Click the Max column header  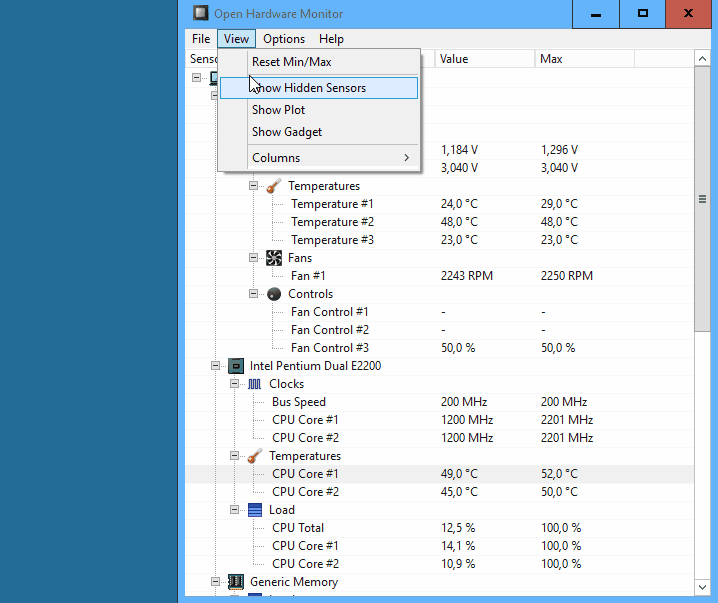[x=584, y=59]
